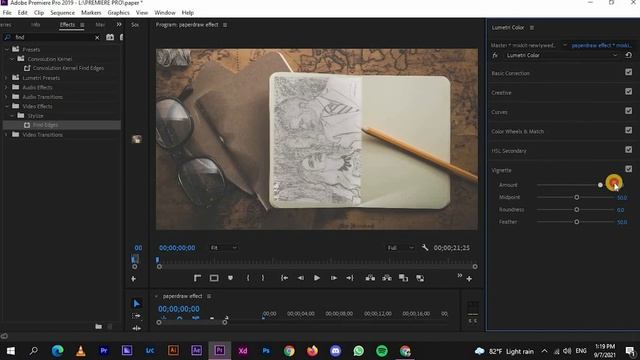The height and width of the screenshot is (360, 640).
Task: Toggle Color Wheels & Match checkbox
Action: click(x=629, y=130)
